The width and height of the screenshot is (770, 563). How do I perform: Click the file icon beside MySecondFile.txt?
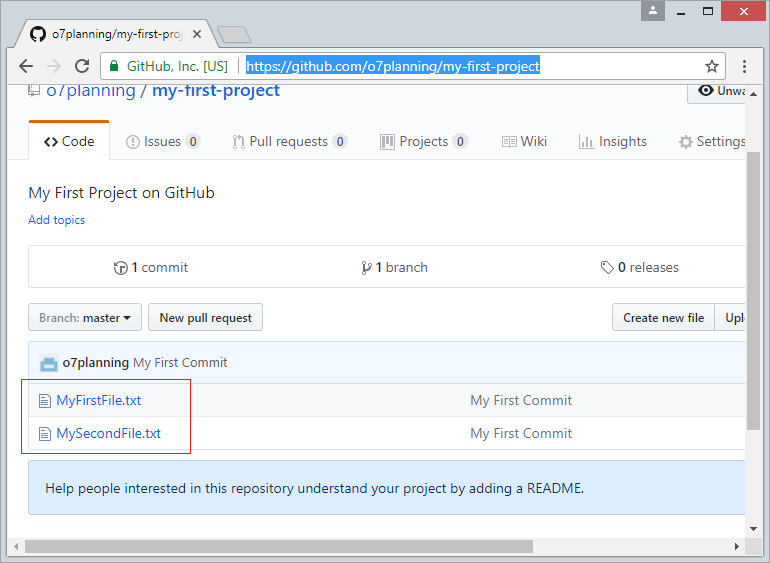tap(45, 434)
